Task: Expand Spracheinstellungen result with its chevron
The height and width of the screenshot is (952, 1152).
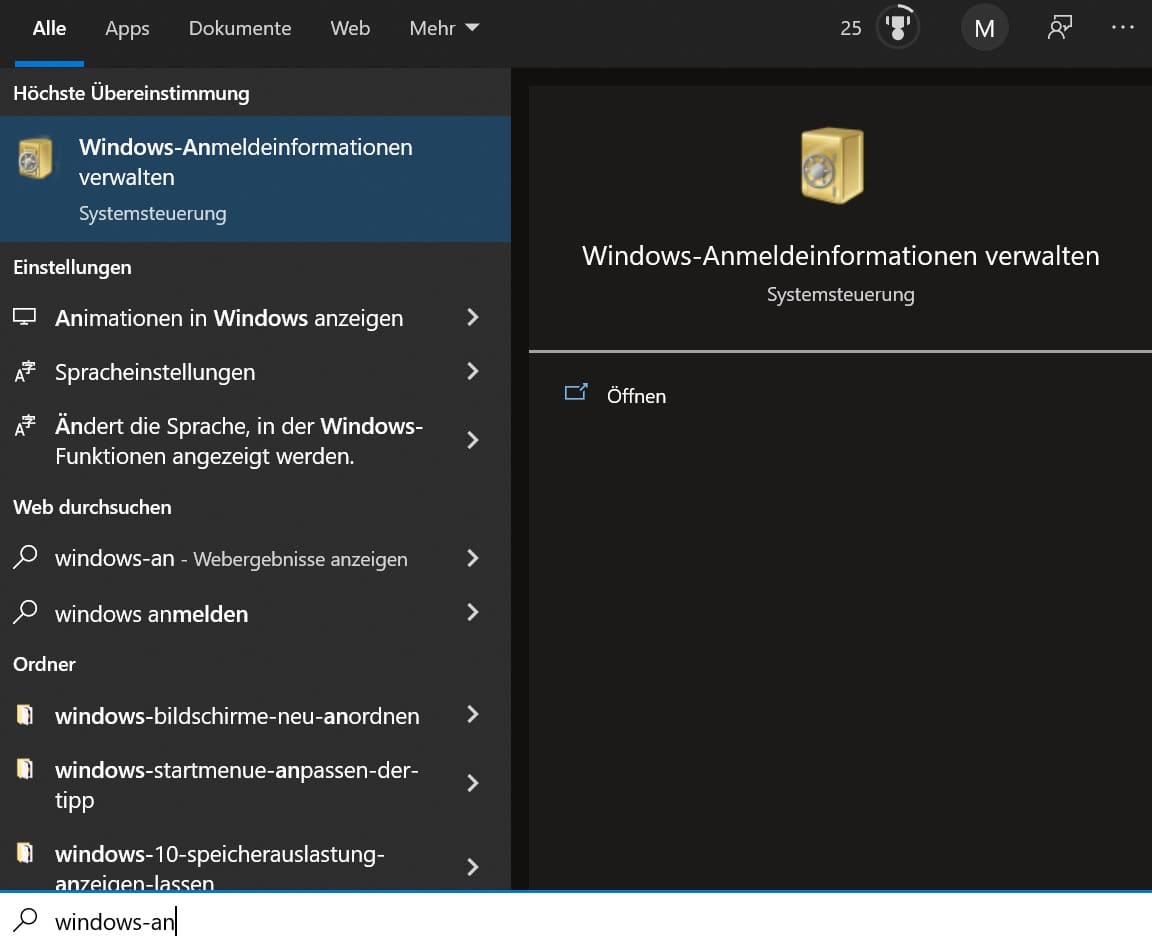Action: point(472,372)
